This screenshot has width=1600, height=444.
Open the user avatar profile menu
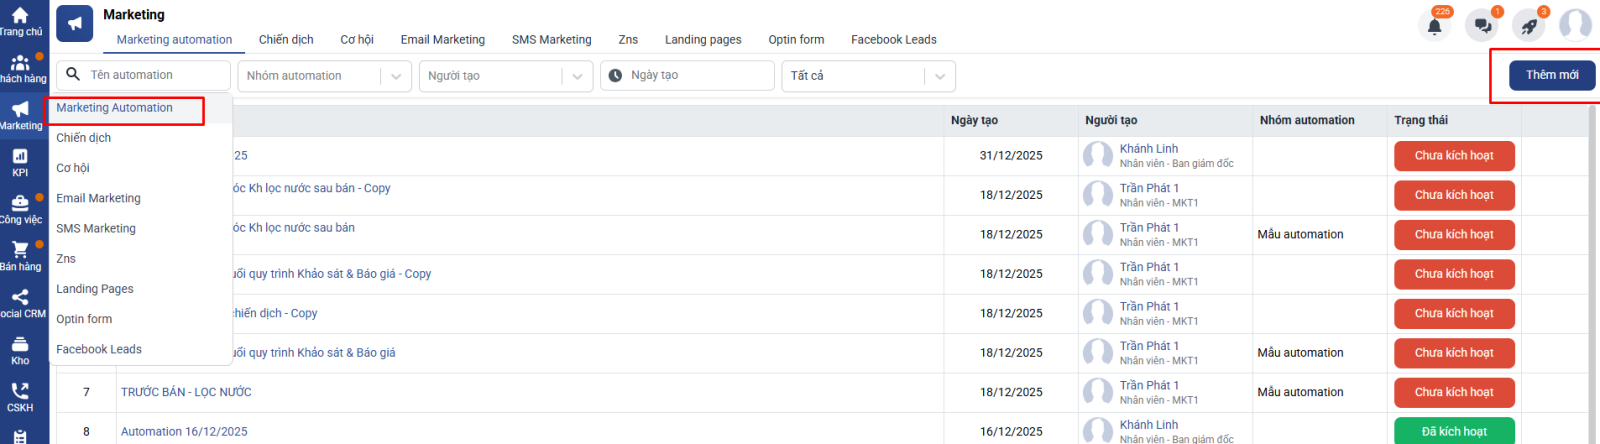click(x=1575, y=25)
